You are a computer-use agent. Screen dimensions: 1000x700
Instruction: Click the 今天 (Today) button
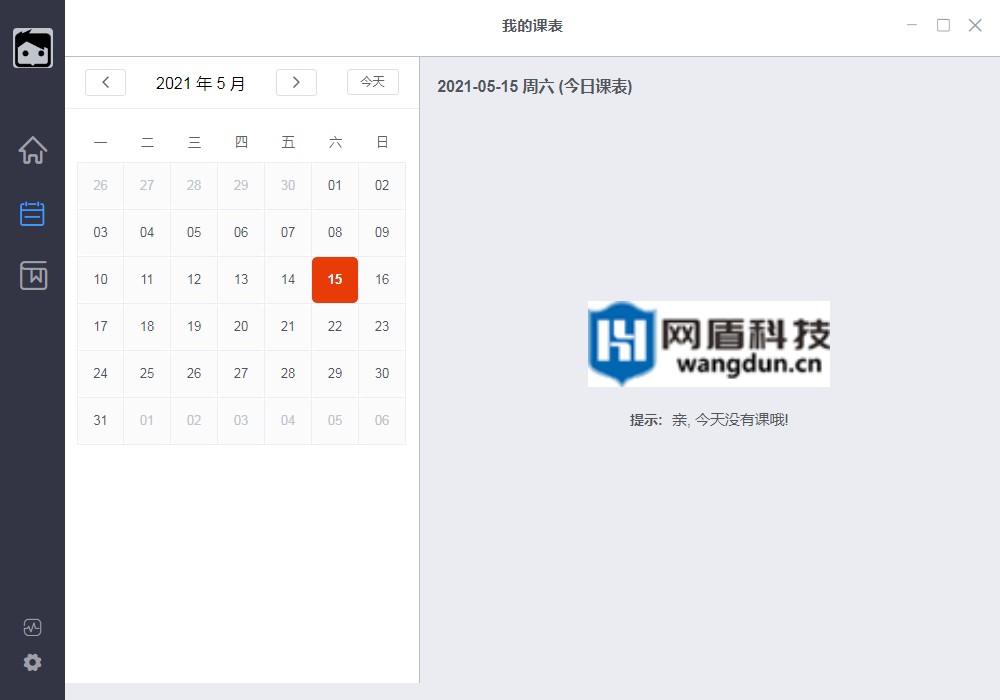click(x=372, y=82)
